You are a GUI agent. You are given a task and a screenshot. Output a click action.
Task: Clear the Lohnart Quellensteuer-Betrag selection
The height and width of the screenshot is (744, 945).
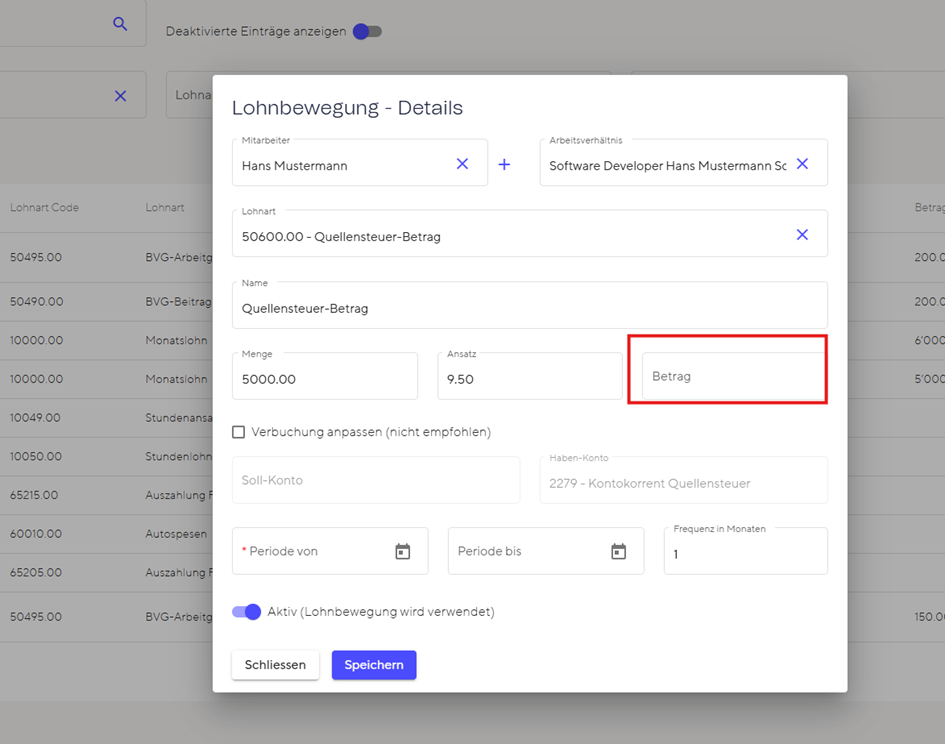[x=802, y=235]
